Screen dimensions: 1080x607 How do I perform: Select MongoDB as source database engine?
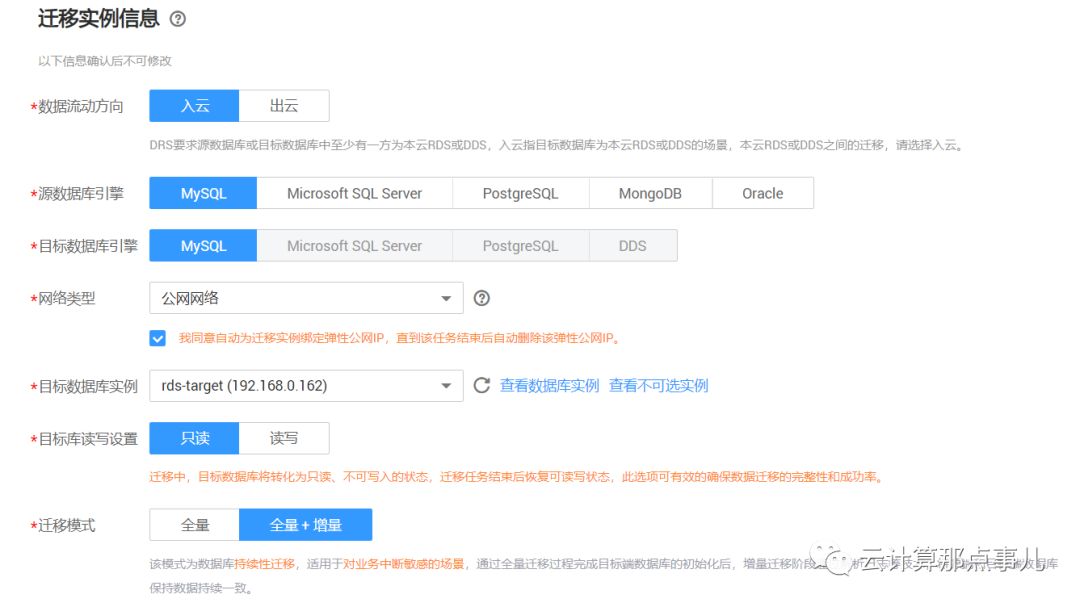[651, 193]
